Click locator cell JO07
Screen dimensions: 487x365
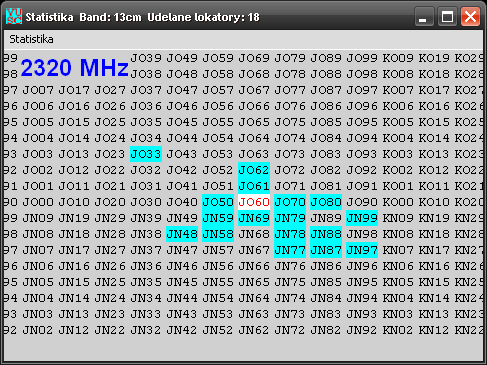click(x=38, y=90)
